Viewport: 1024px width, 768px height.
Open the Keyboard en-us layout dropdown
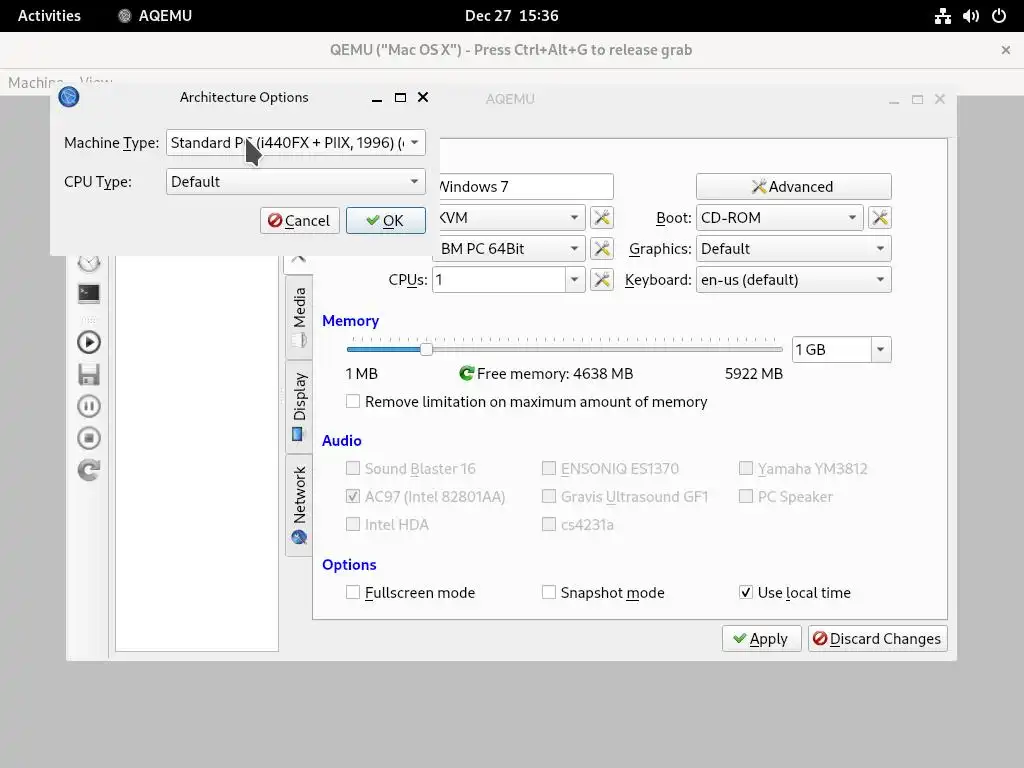point(793,280)
